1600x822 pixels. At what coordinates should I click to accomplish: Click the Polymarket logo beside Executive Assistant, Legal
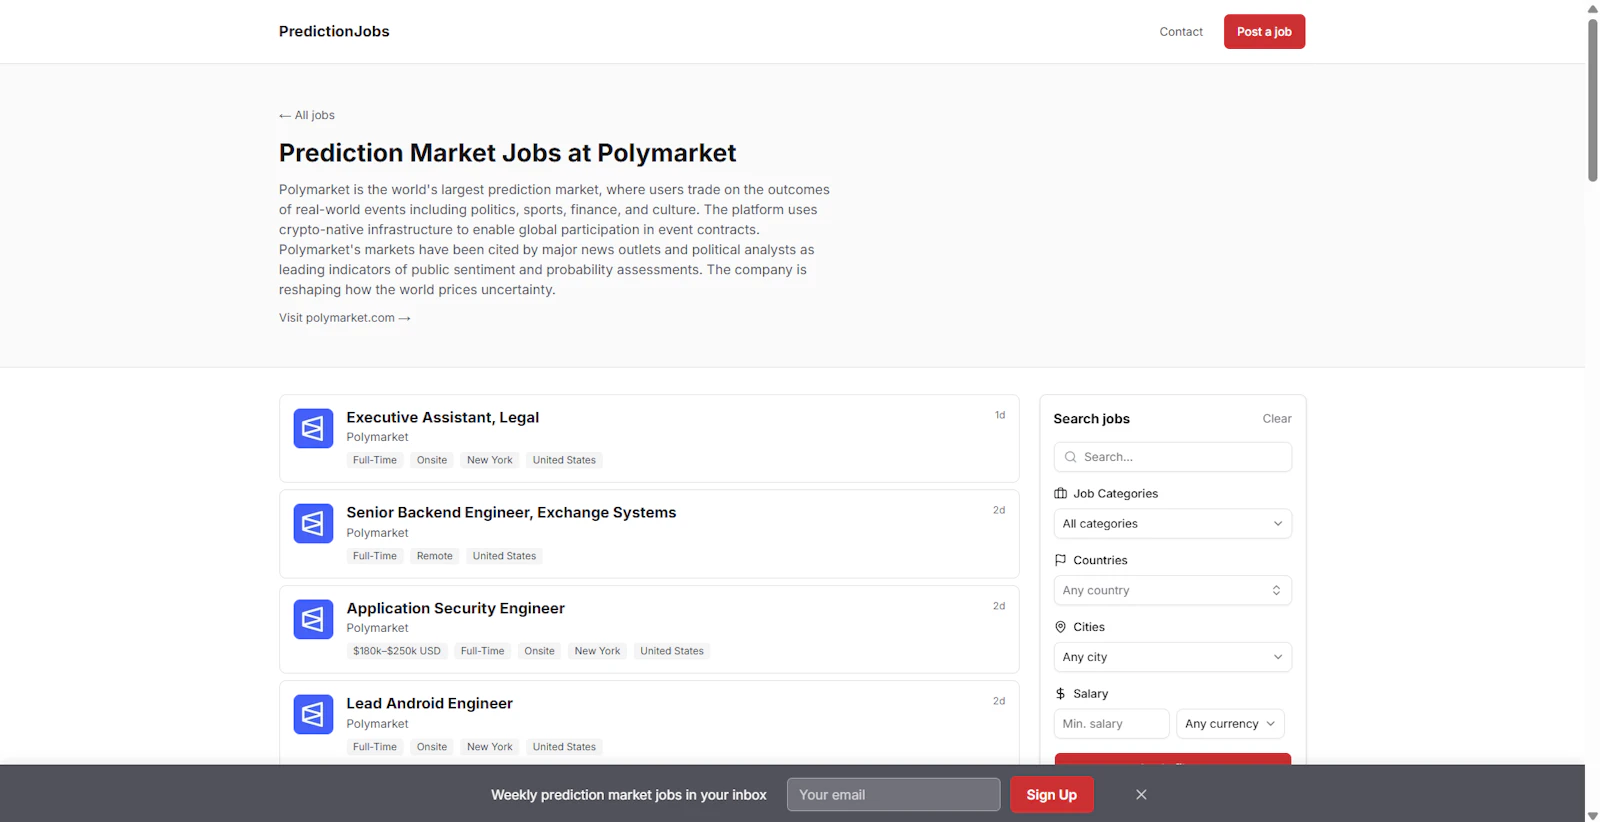(313, 429)
